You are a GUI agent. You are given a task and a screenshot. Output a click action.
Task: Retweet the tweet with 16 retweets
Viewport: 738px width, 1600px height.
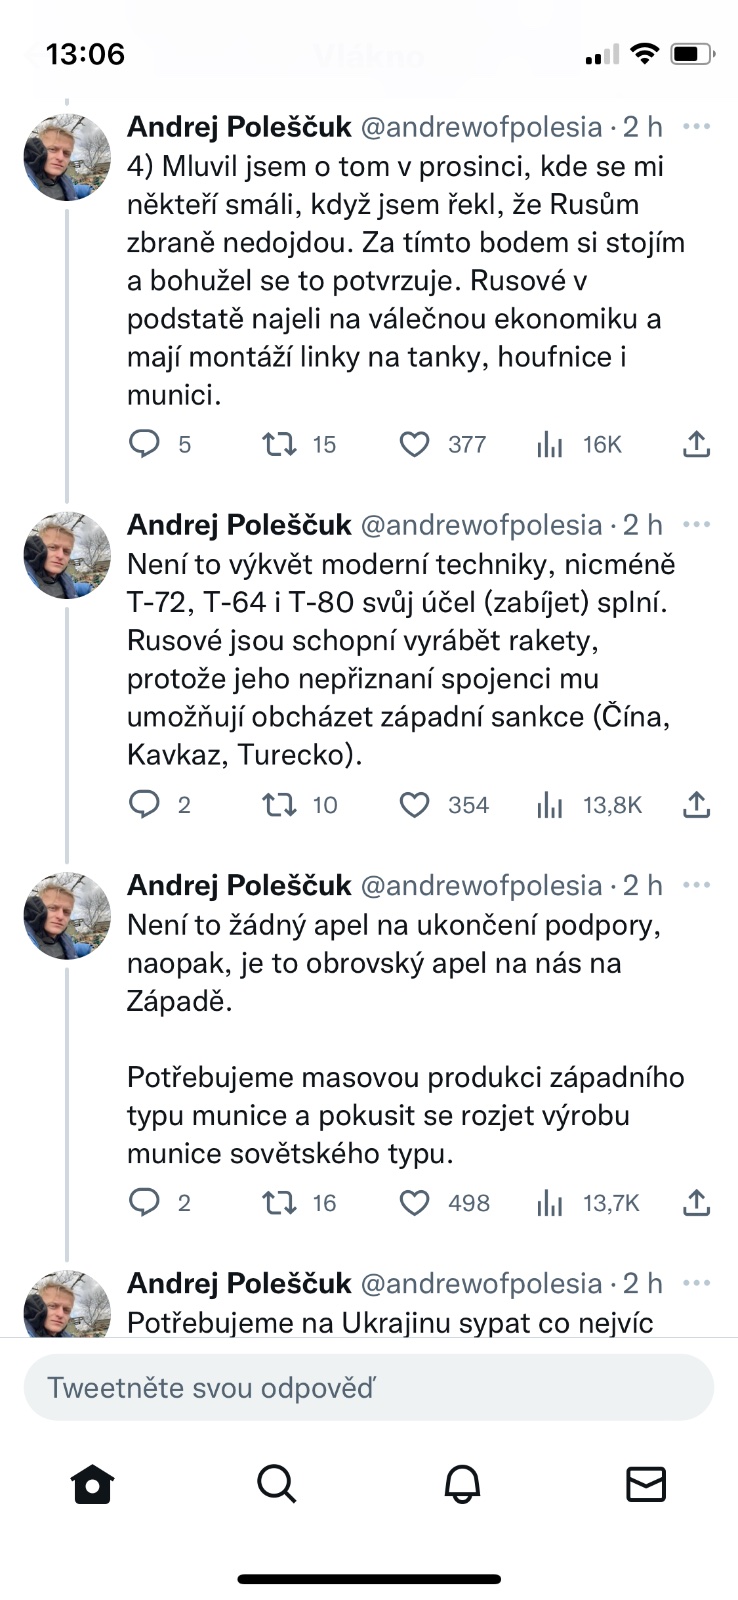click(x=279, y=1203)
